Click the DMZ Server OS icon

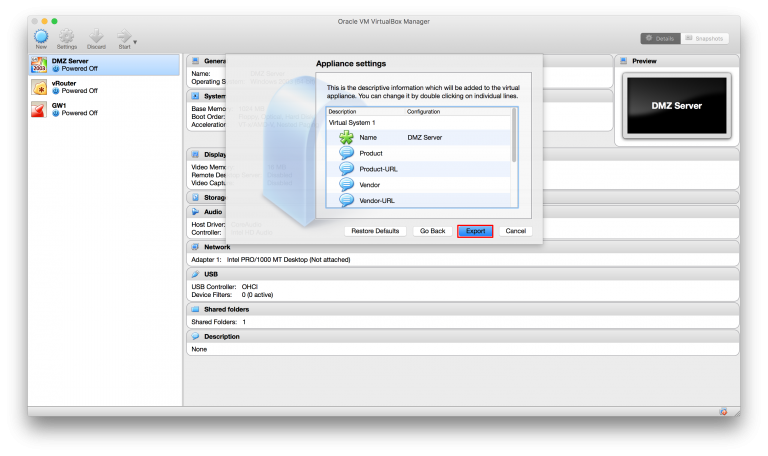(x=39, y=65)
